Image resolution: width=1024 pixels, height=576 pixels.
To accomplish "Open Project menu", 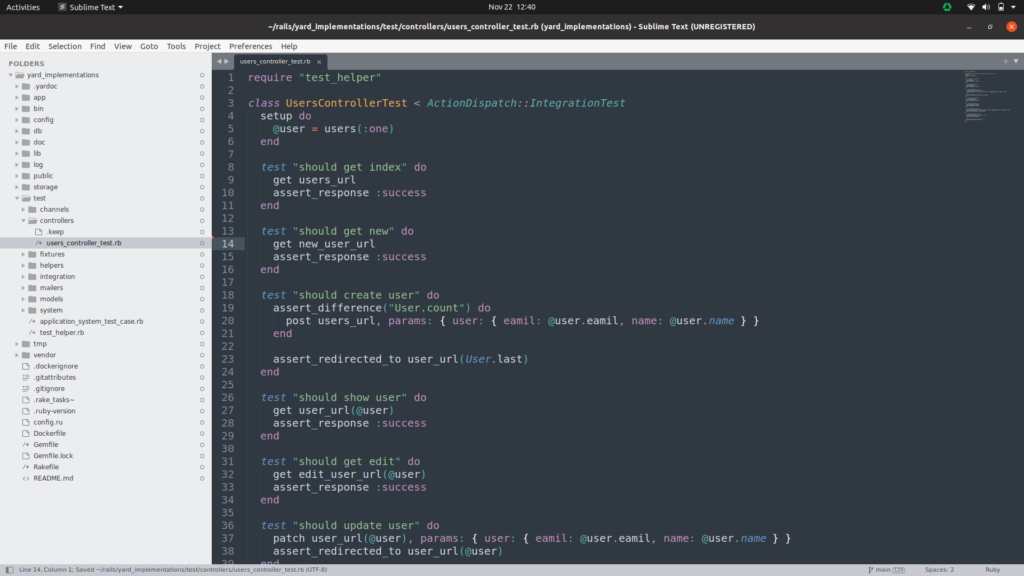I will (x=207, y=46).
